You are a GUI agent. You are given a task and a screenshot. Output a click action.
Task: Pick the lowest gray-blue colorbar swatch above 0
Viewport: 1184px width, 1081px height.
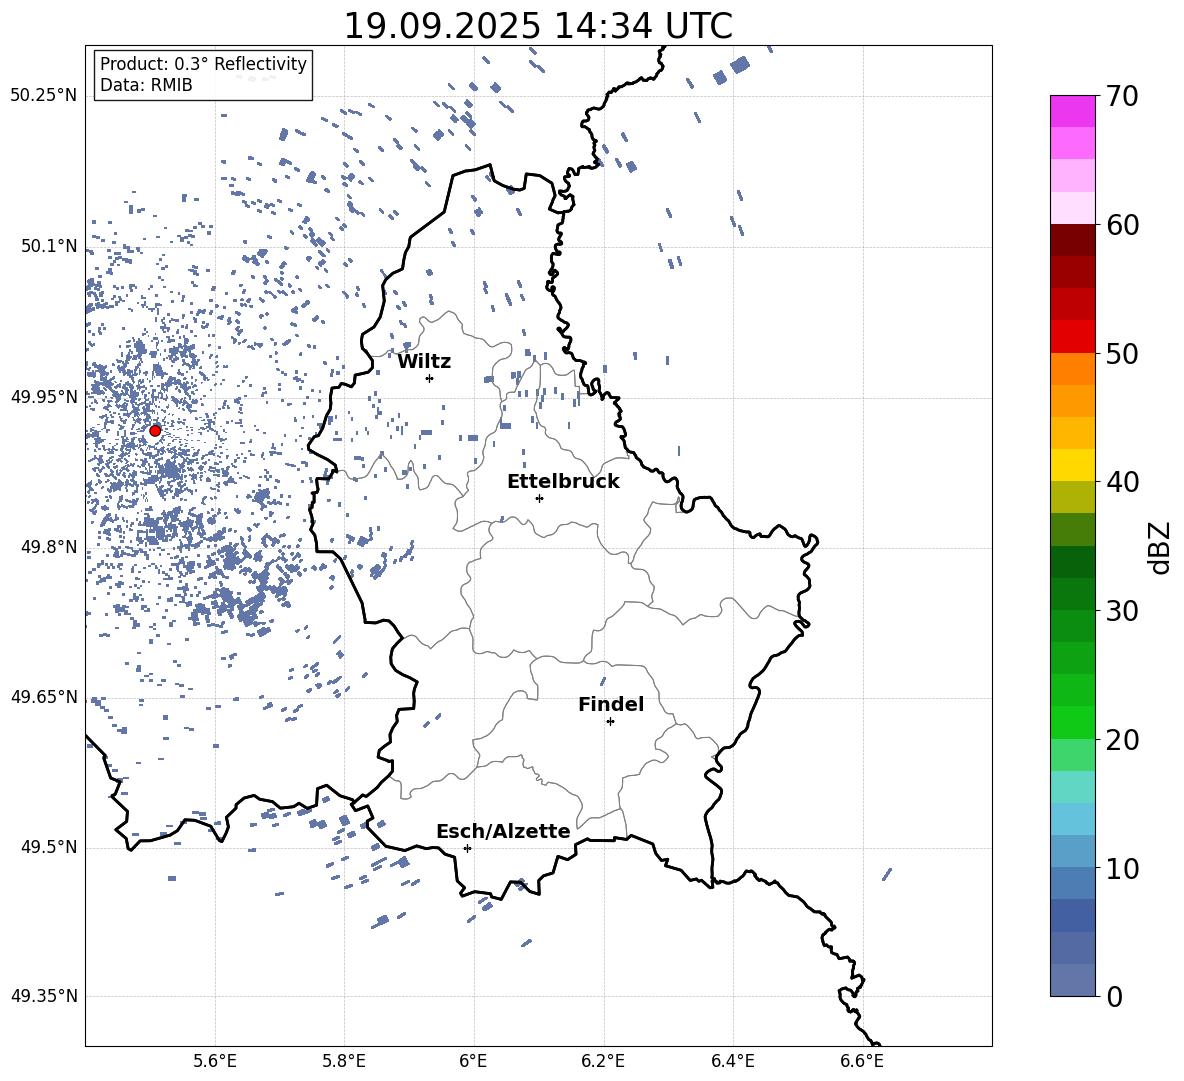pos(1072,980)
